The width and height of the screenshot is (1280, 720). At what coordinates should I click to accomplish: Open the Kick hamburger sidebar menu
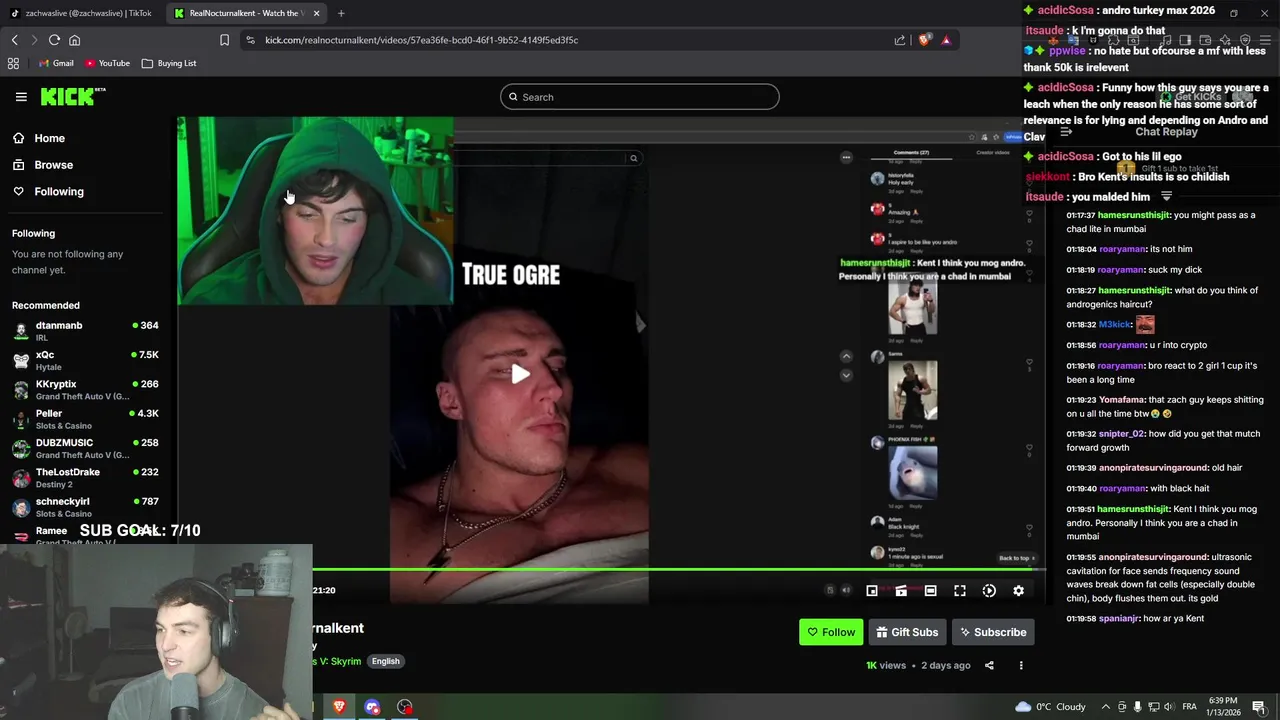click(21, 97)
